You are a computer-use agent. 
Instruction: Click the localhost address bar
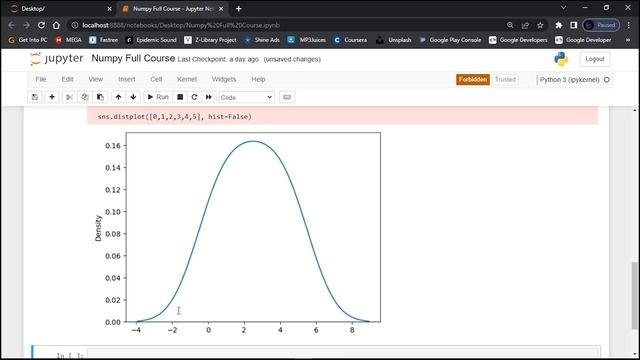pos(286,25)
